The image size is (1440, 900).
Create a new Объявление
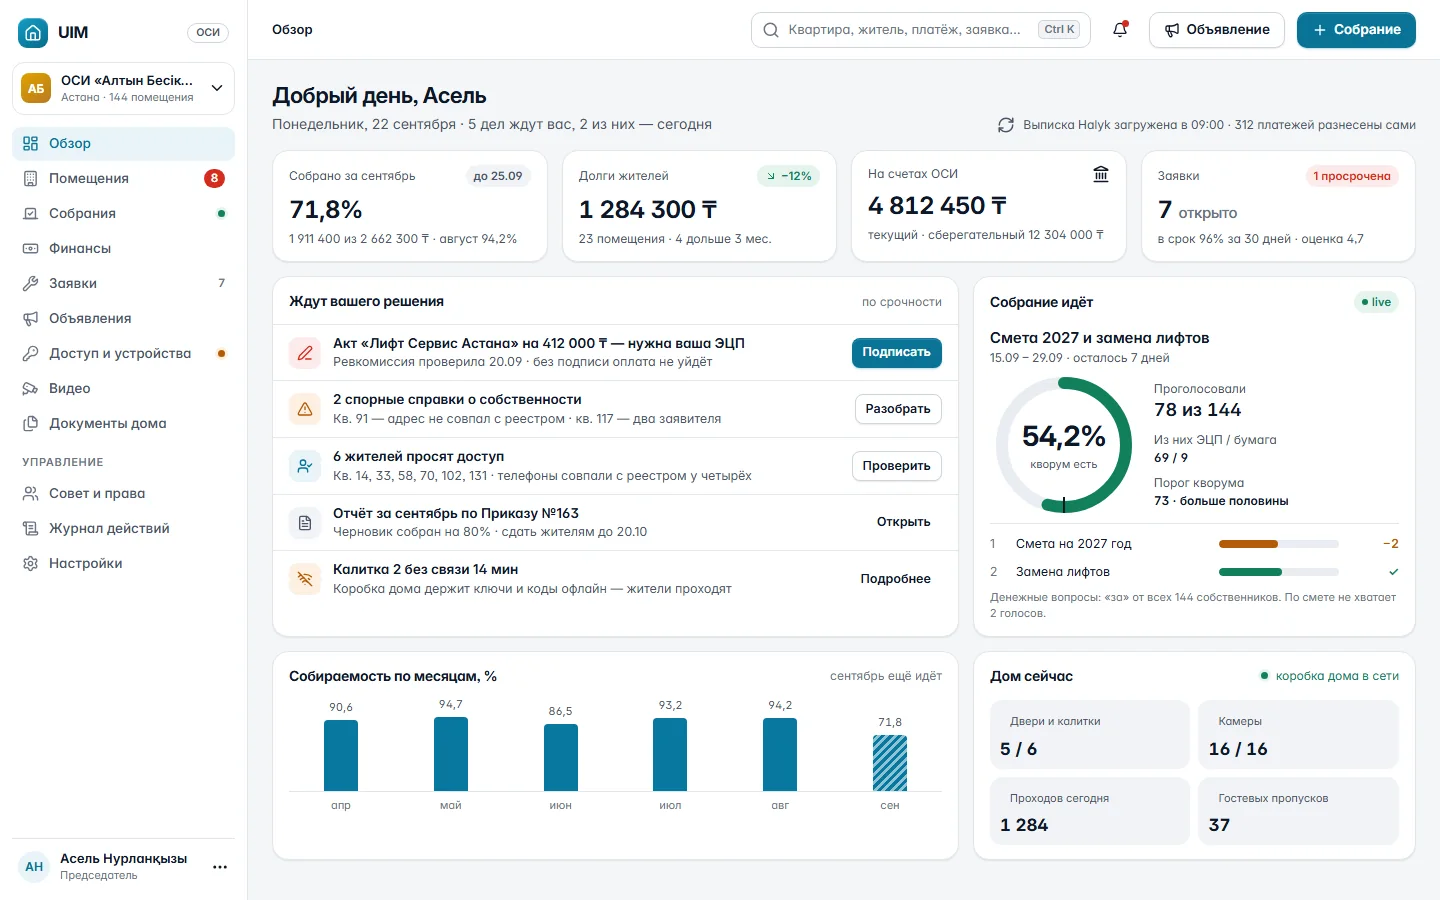[x=1217, y=30]
